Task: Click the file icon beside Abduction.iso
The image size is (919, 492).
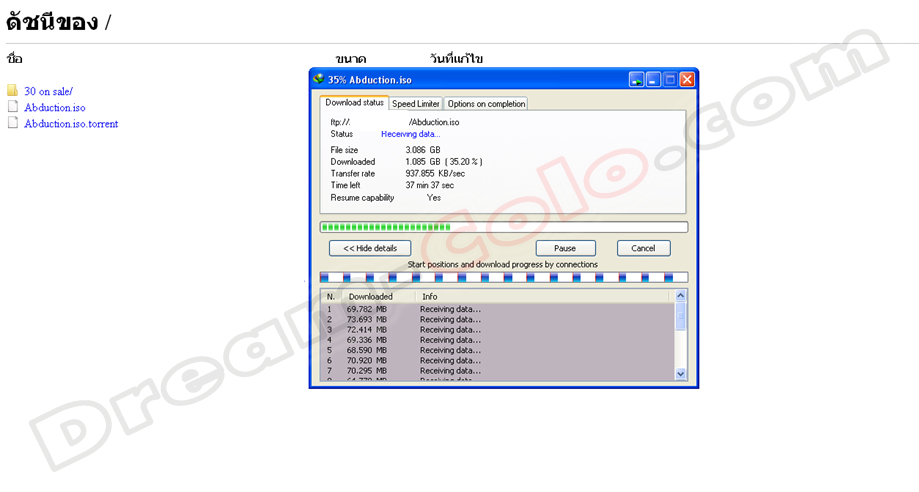Action: pyautogui.click(x=13, y=106)
